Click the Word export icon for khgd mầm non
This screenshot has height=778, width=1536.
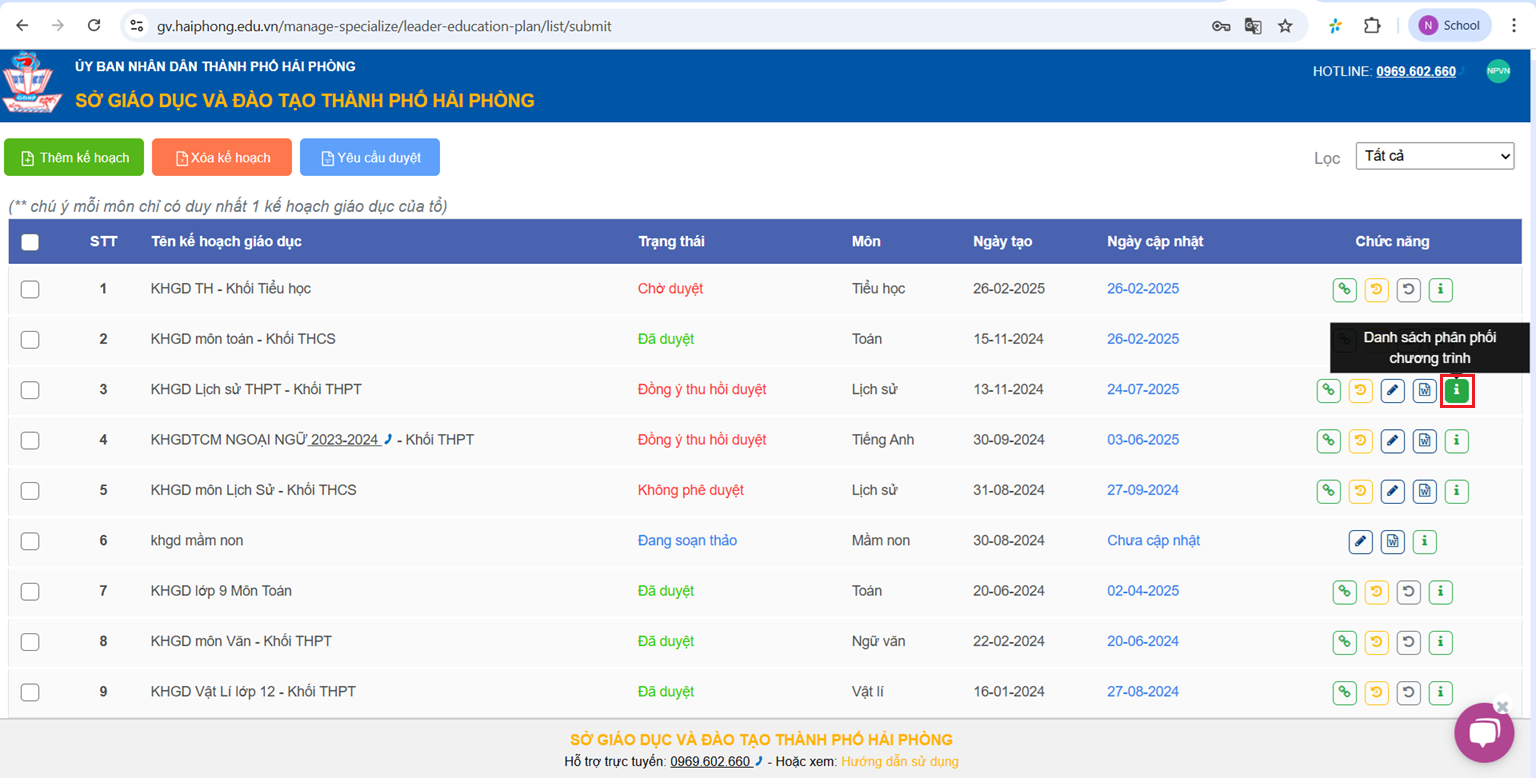(x=1392, y=541)
